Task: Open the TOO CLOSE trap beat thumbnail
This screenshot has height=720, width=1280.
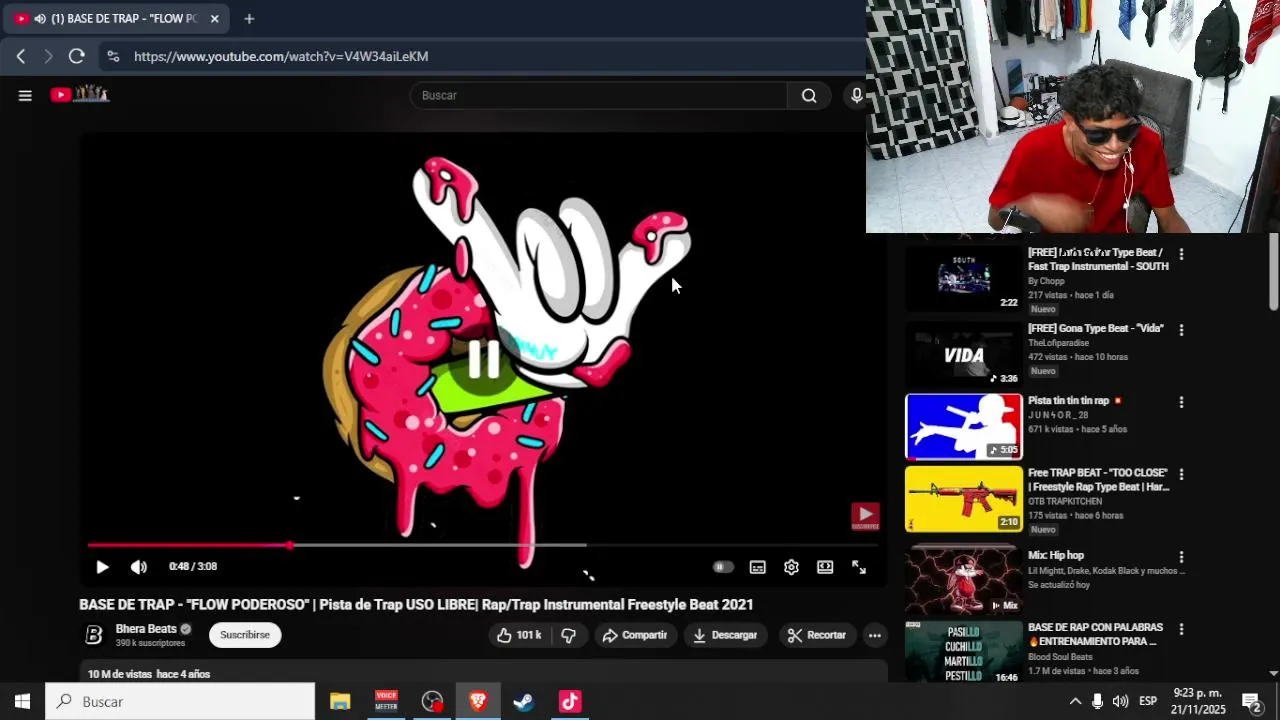Action: coord(964,499)
